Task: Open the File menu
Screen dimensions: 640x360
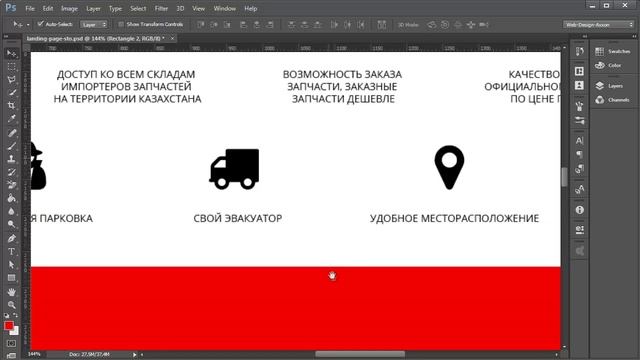Action: point(30,8)
